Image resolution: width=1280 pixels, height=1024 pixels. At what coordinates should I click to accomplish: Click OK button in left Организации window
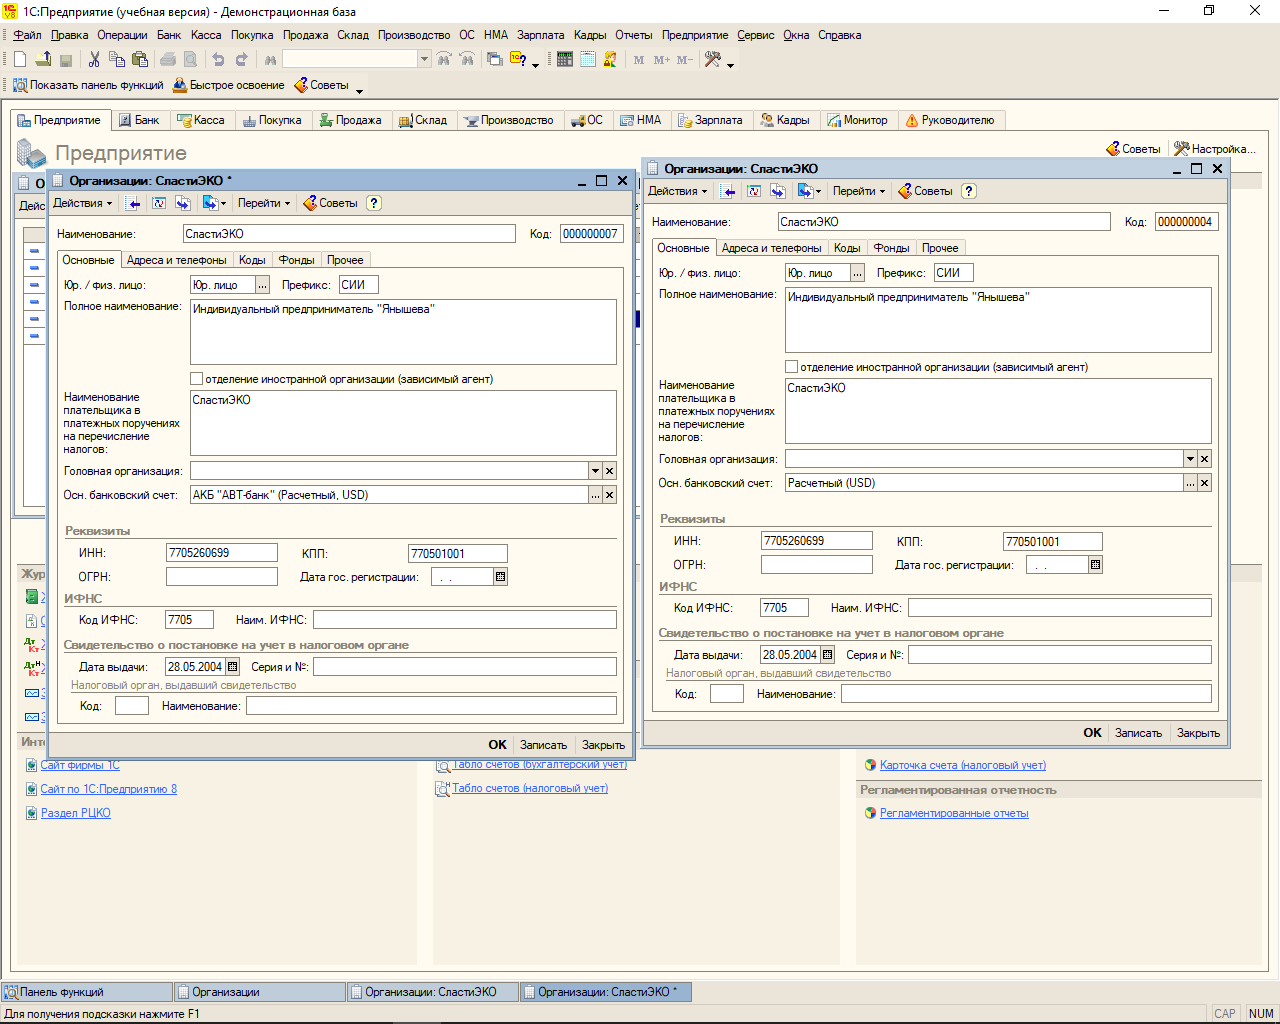pos(497,745)
